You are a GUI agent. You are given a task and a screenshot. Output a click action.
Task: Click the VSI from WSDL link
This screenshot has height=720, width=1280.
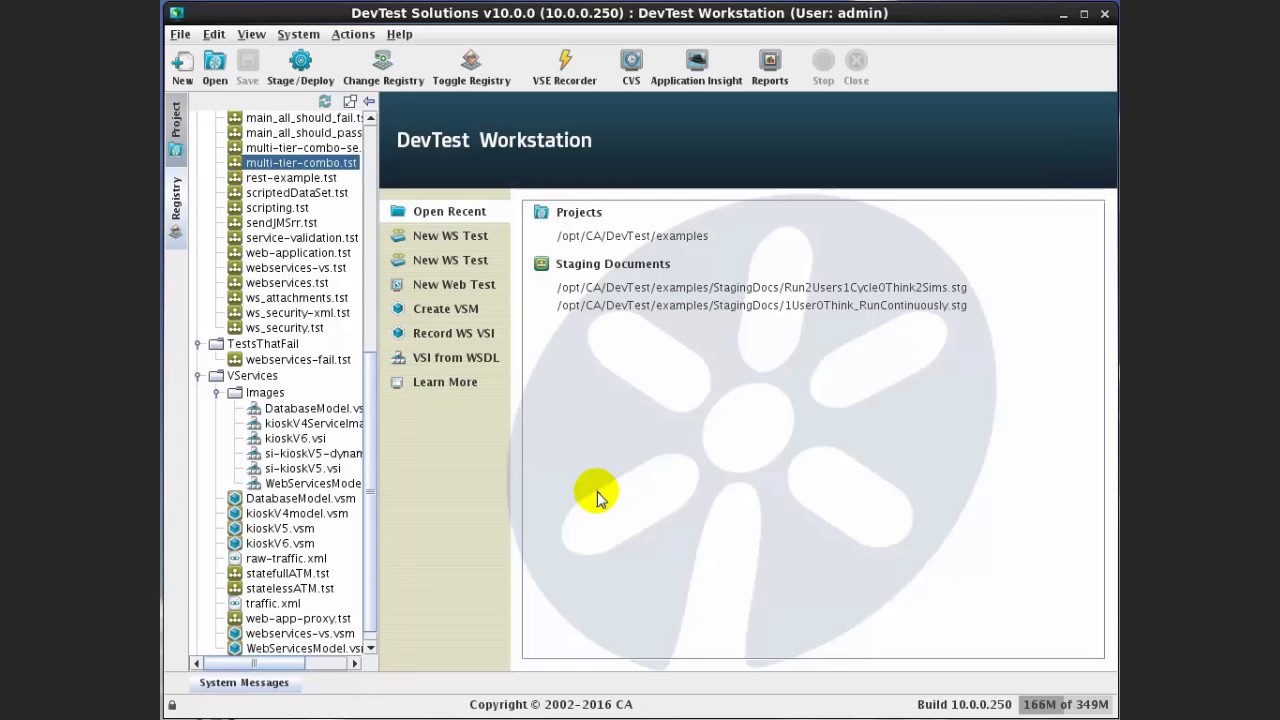[x=456, y=357]
